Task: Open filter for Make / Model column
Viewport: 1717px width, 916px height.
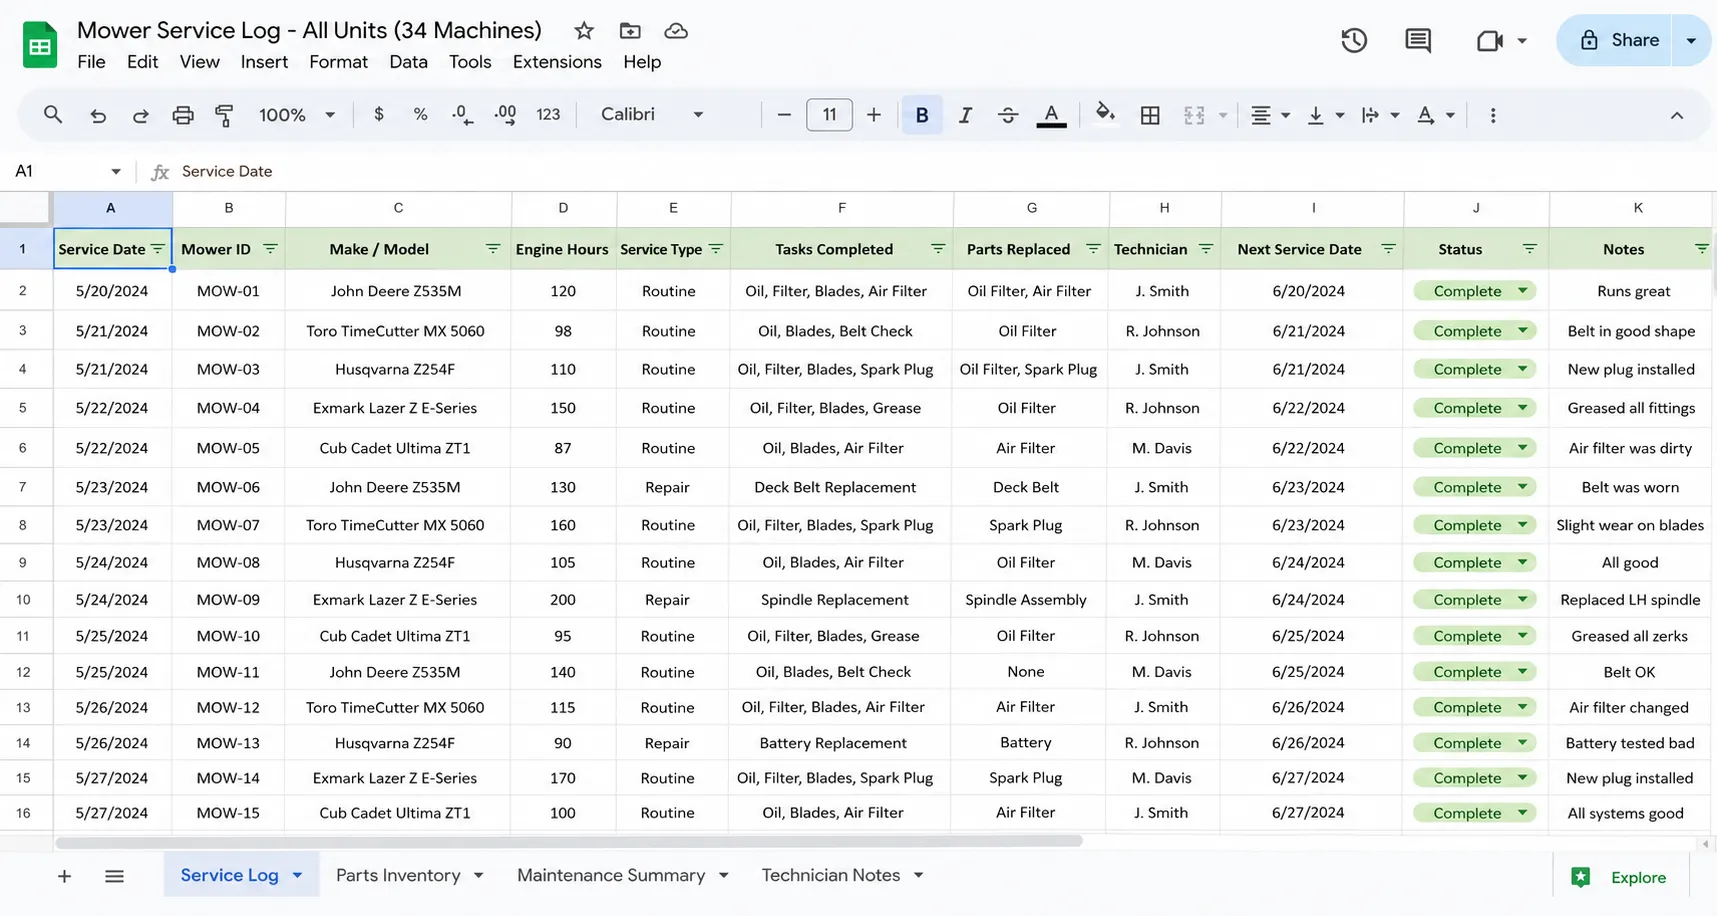Action: click(x=493, y=249)
